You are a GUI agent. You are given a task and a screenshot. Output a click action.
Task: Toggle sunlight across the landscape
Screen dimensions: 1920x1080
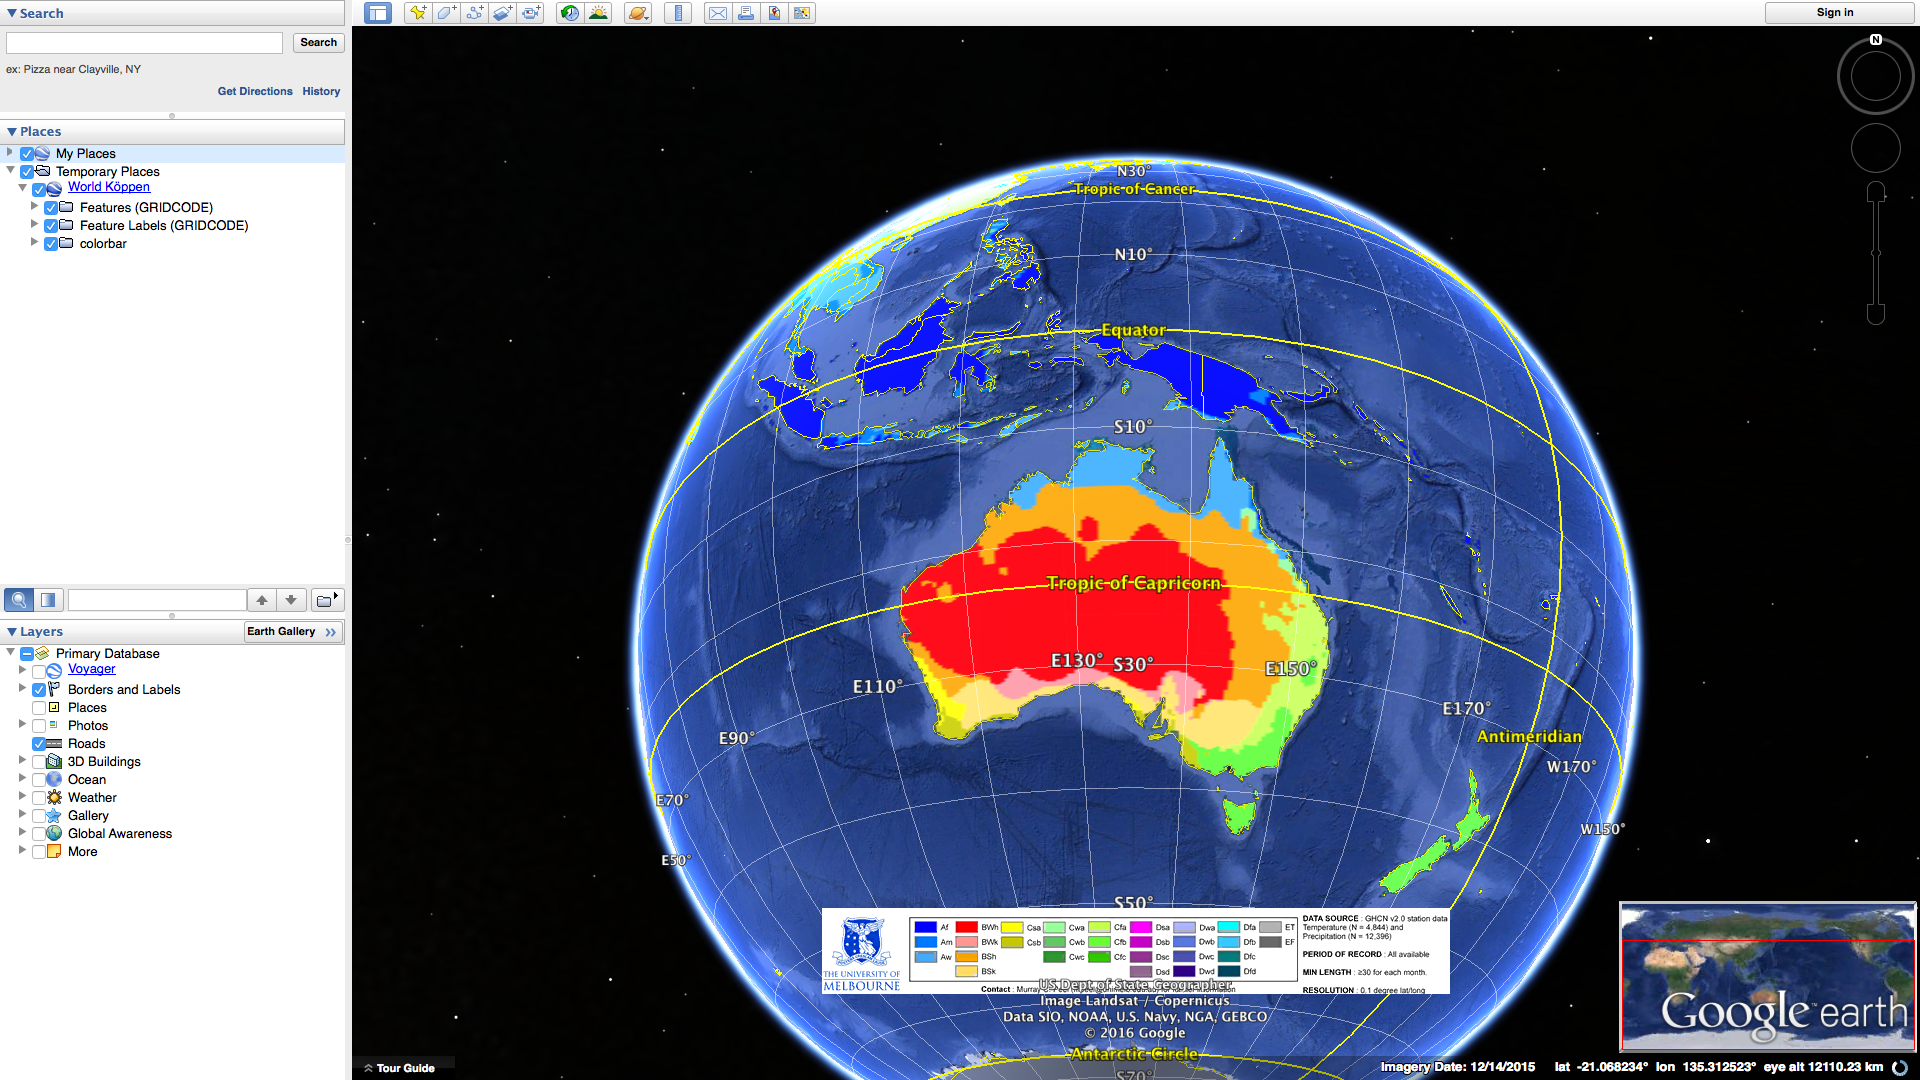(x=598, y=13)
